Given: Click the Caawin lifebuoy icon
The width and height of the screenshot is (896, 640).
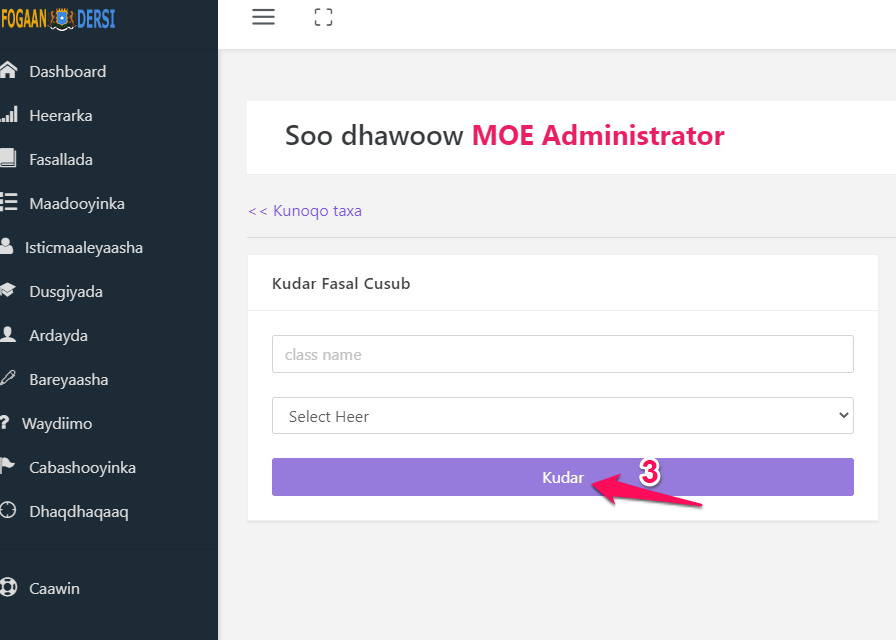Looking at the screenshot, I should [x=9, y=587].
